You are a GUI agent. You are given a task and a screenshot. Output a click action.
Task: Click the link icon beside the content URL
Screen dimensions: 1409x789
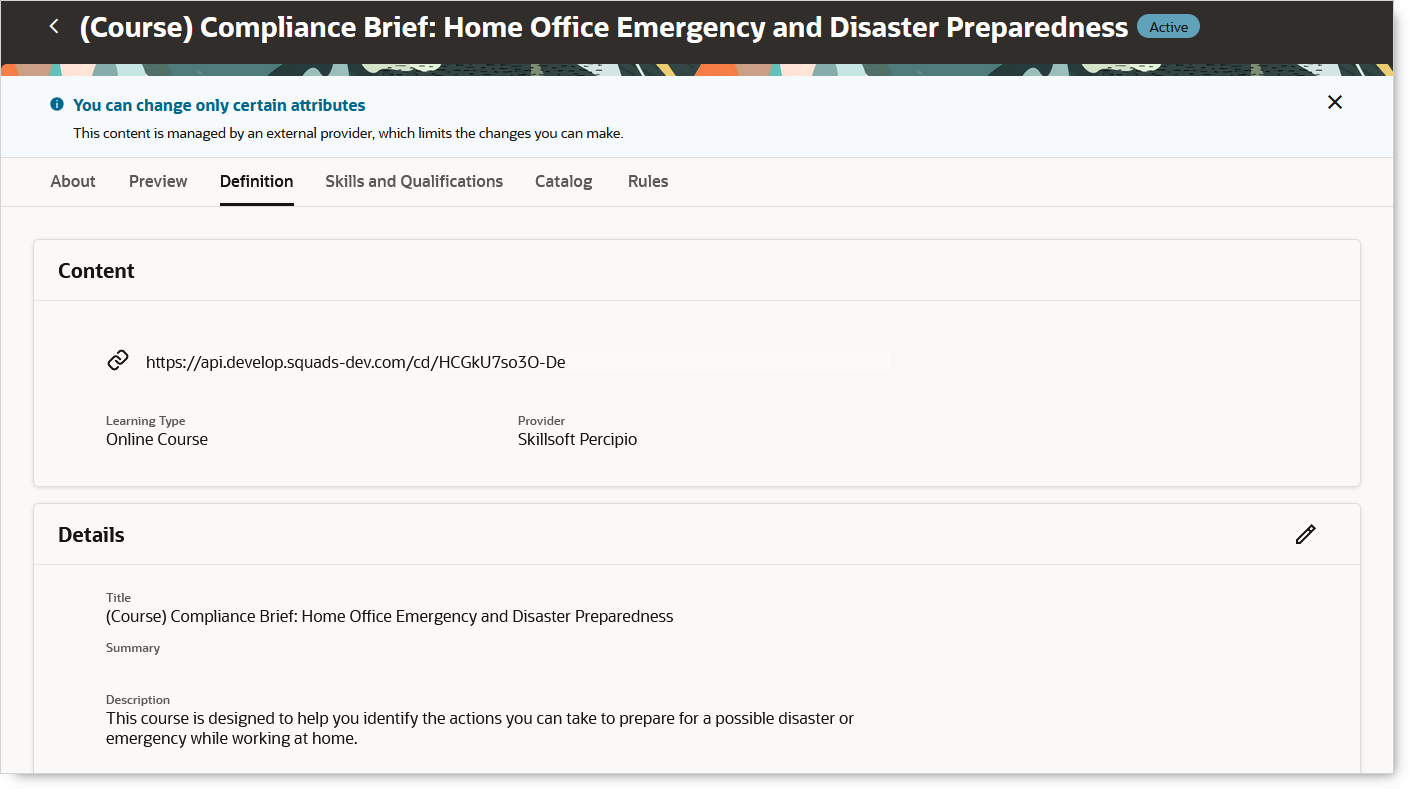click(x=118, y=361)
